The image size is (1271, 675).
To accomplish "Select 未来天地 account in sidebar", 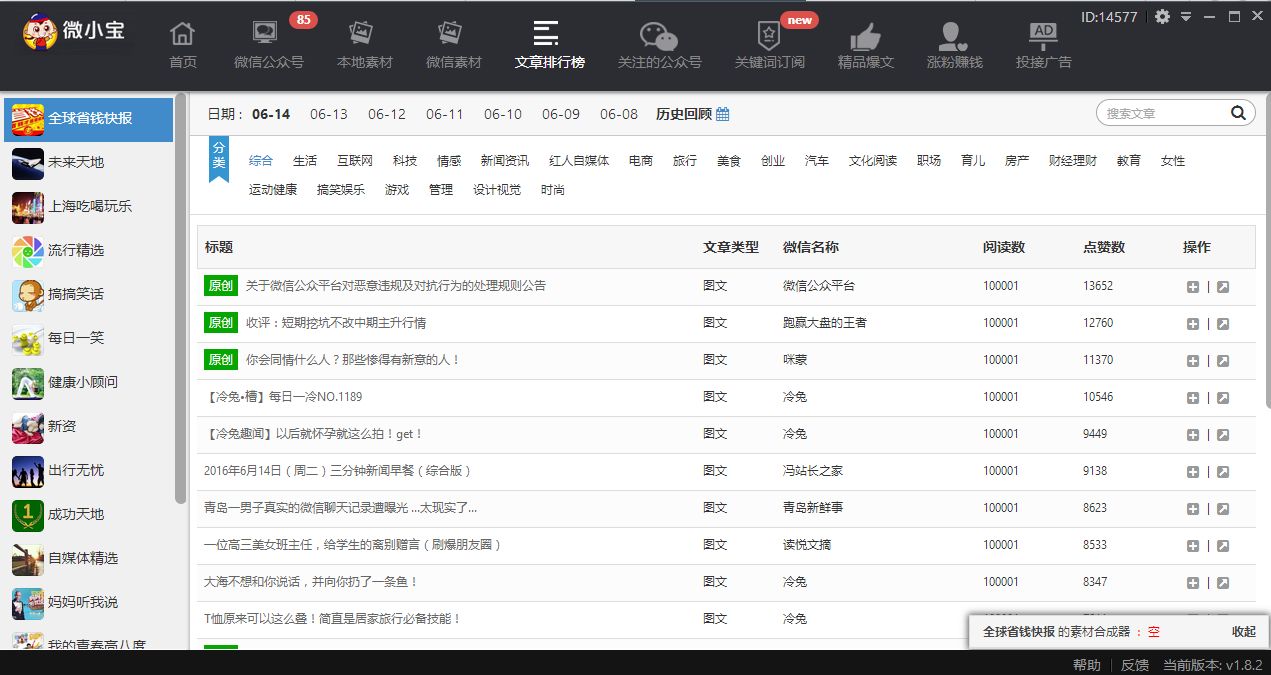I will tap(88, 162).
